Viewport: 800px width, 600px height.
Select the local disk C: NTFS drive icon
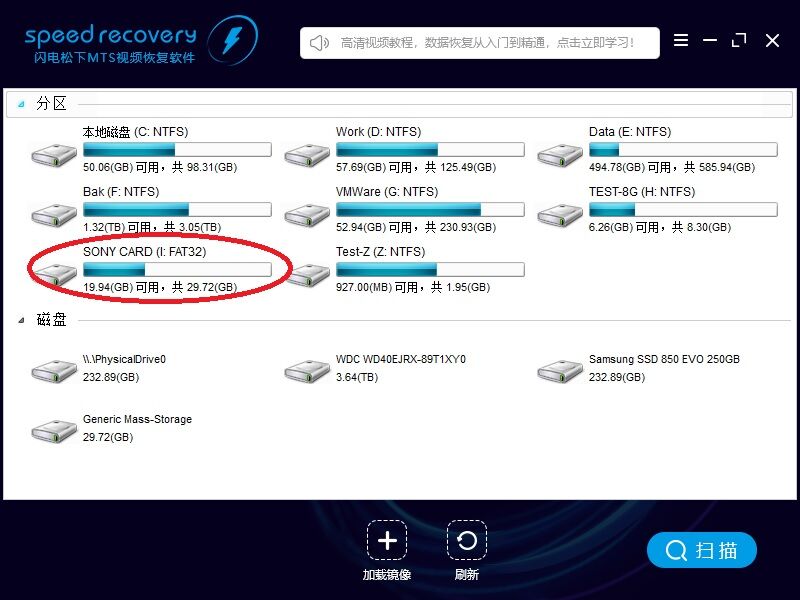54,154
